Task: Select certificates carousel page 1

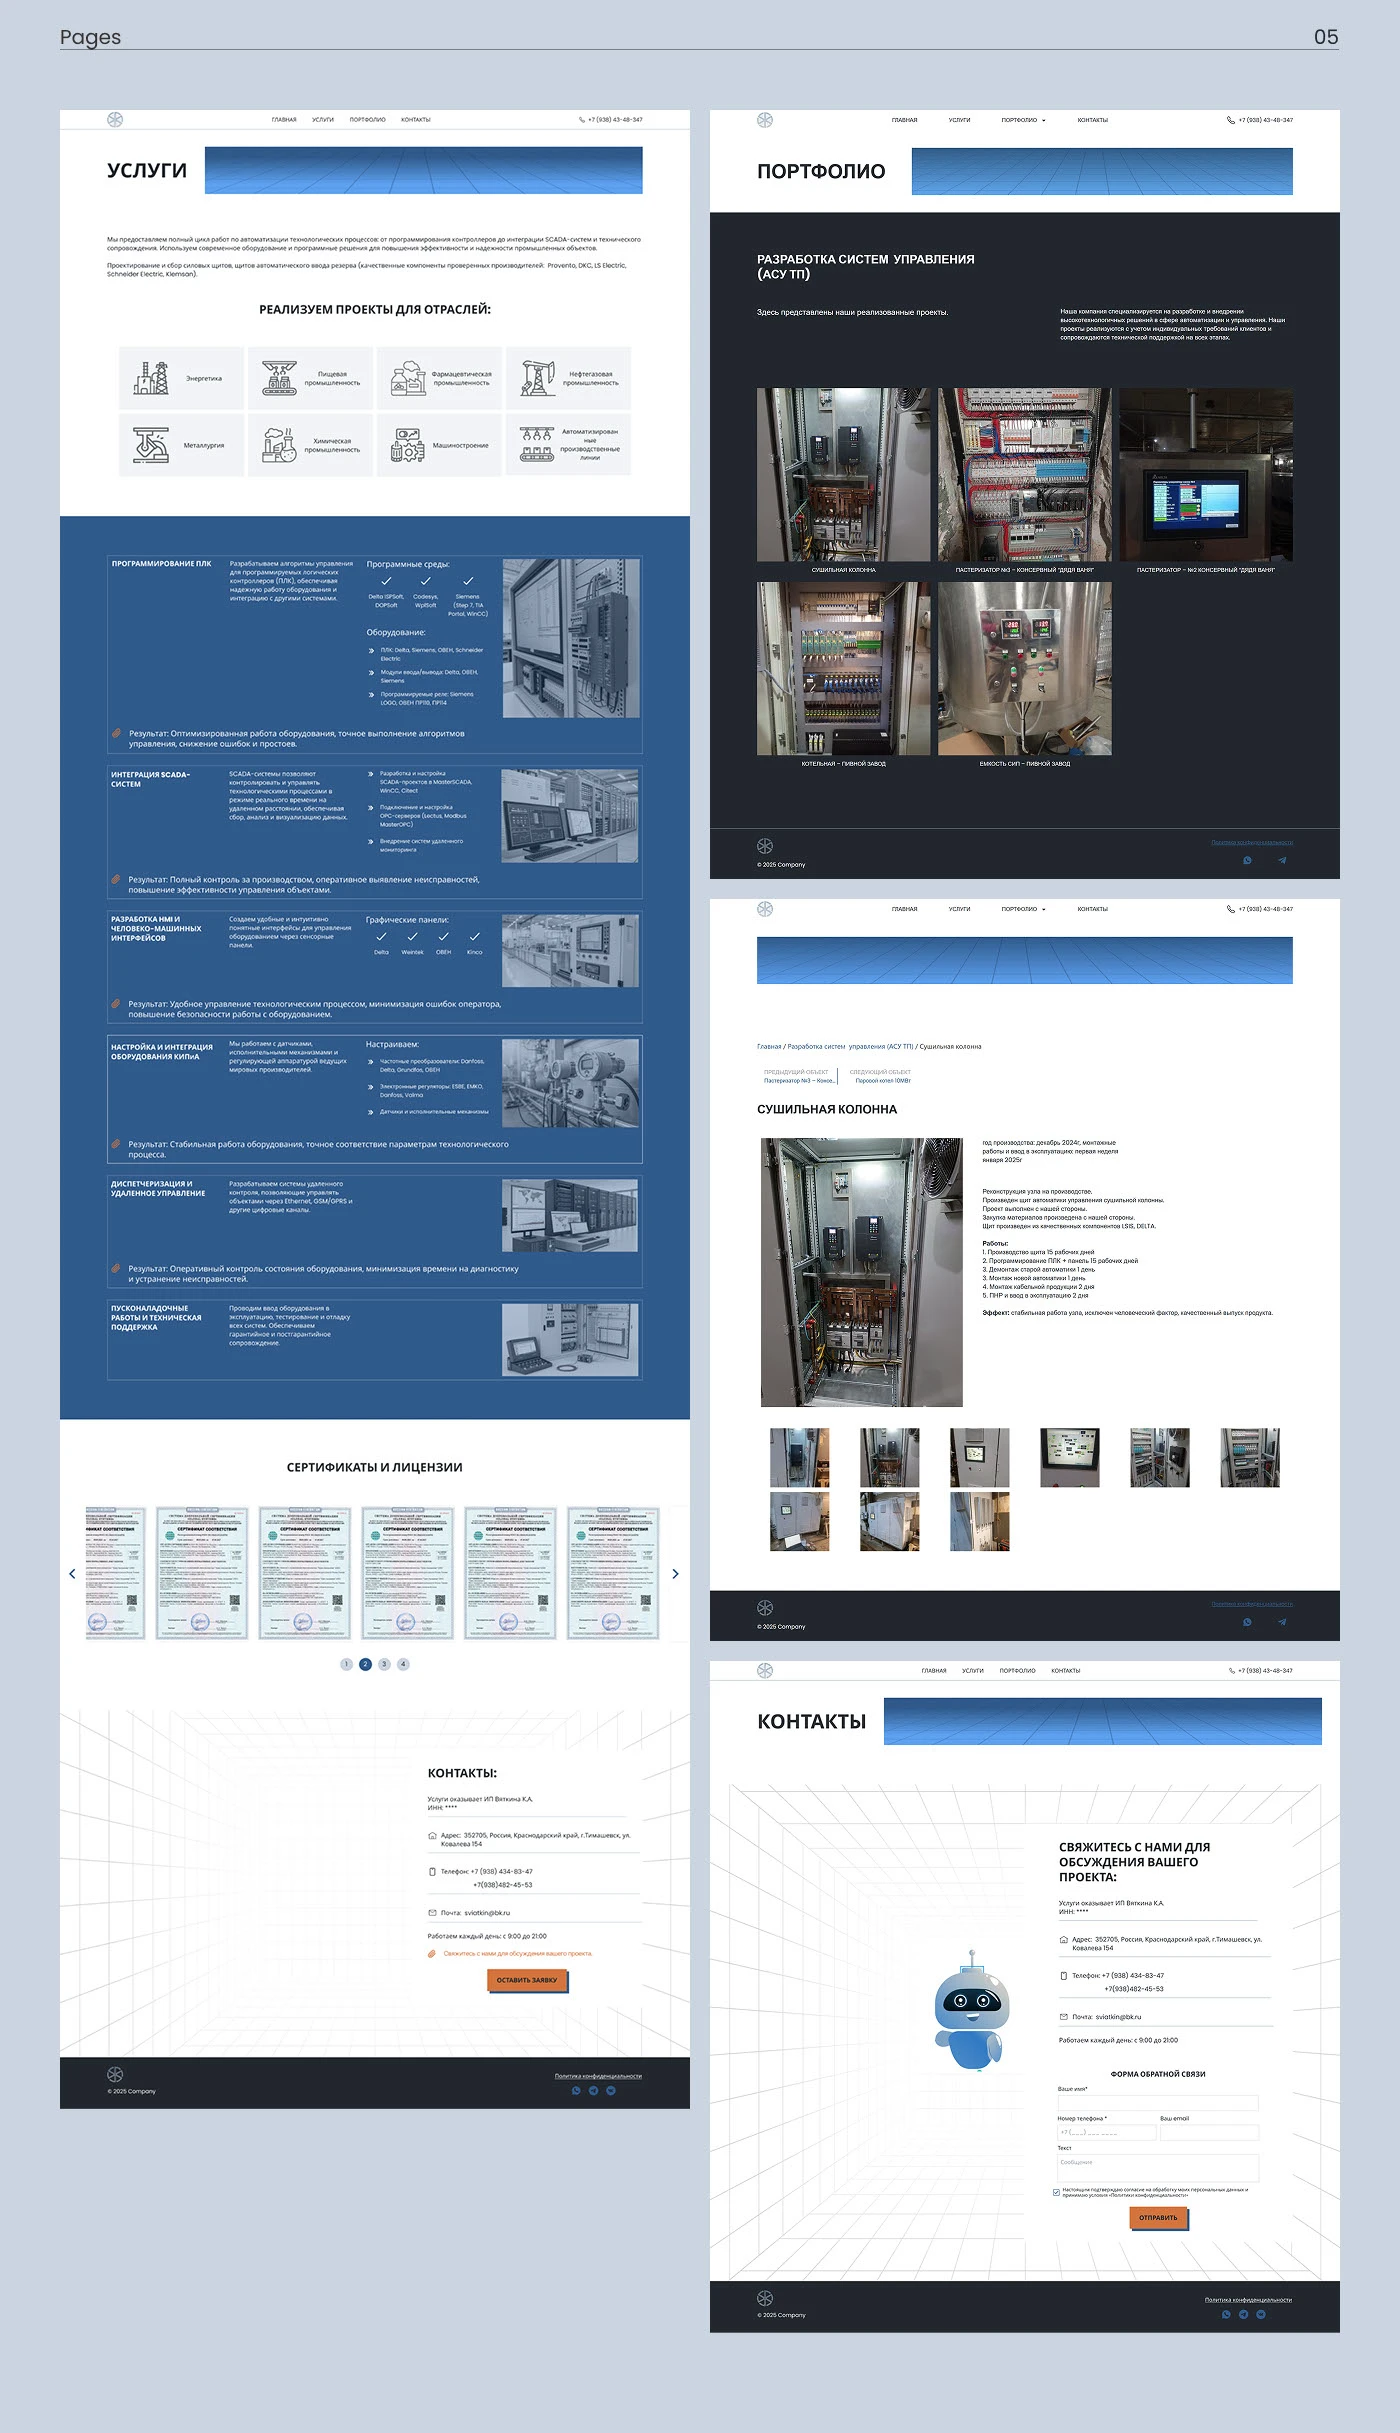Action: 346,1664
